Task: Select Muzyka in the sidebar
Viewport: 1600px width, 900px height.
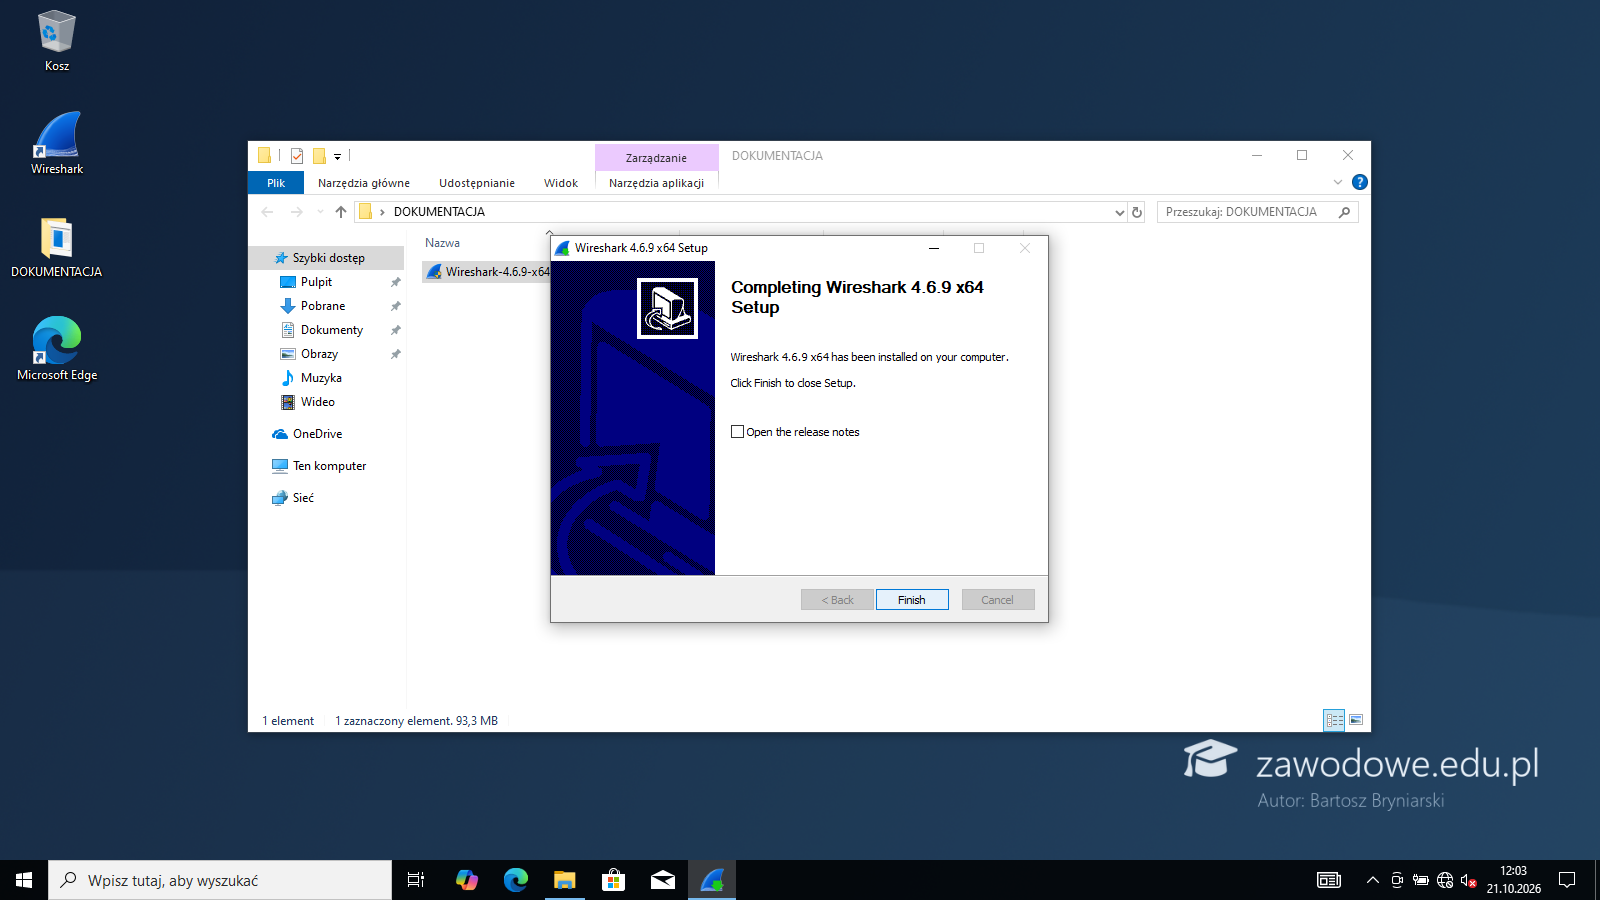Action: point(321,378)
